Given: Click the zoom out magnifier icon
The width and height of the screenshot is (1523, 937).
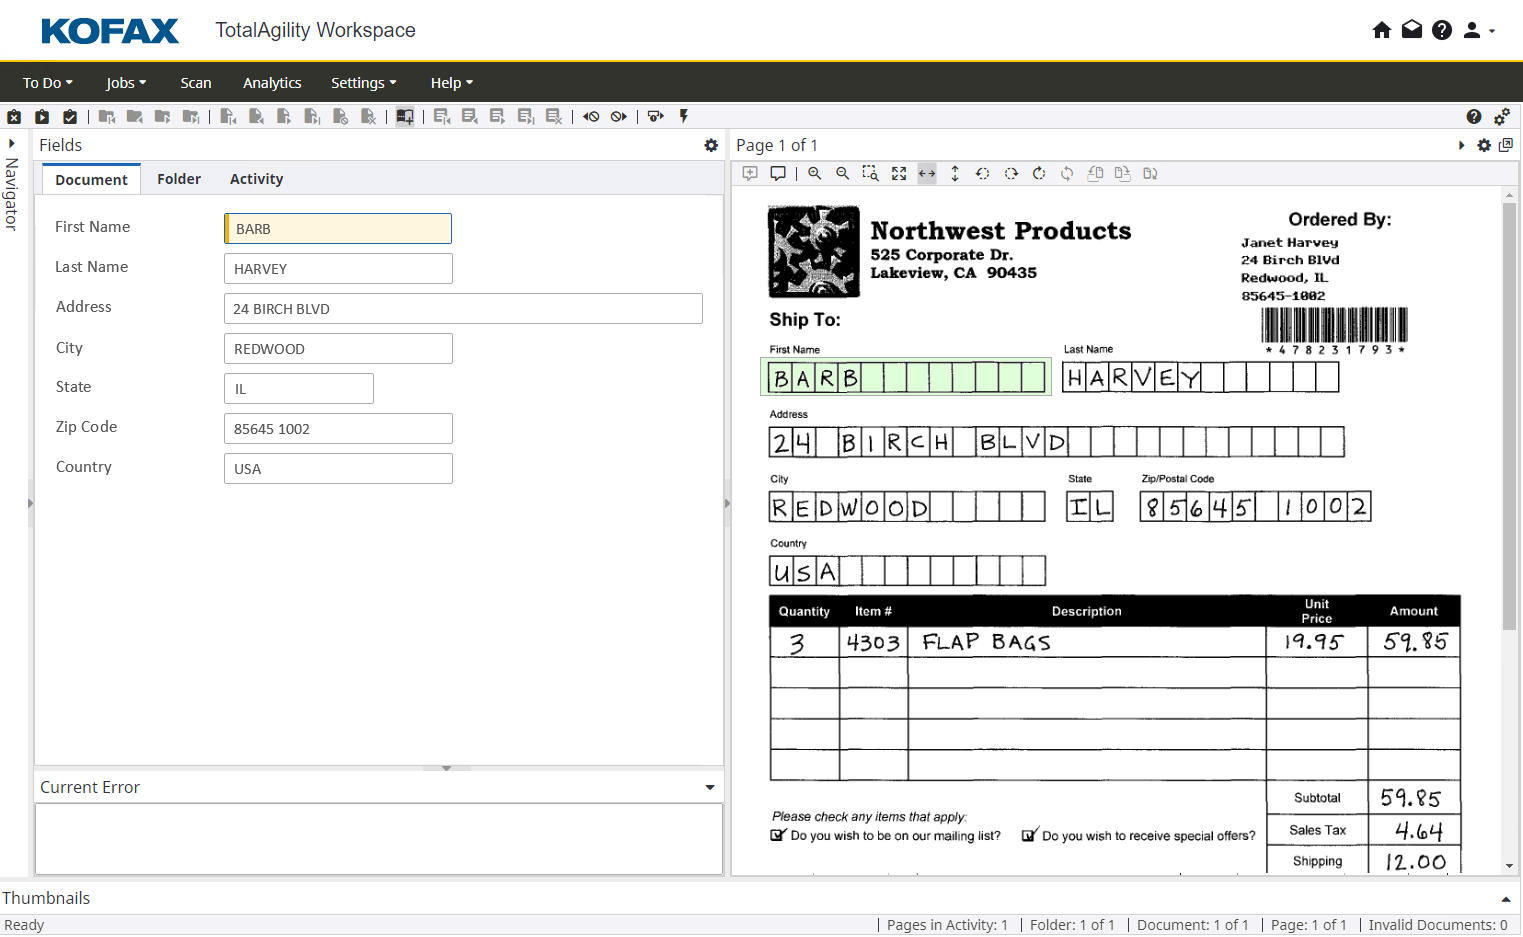Looking at the screenshot, I should click(843, 174).
